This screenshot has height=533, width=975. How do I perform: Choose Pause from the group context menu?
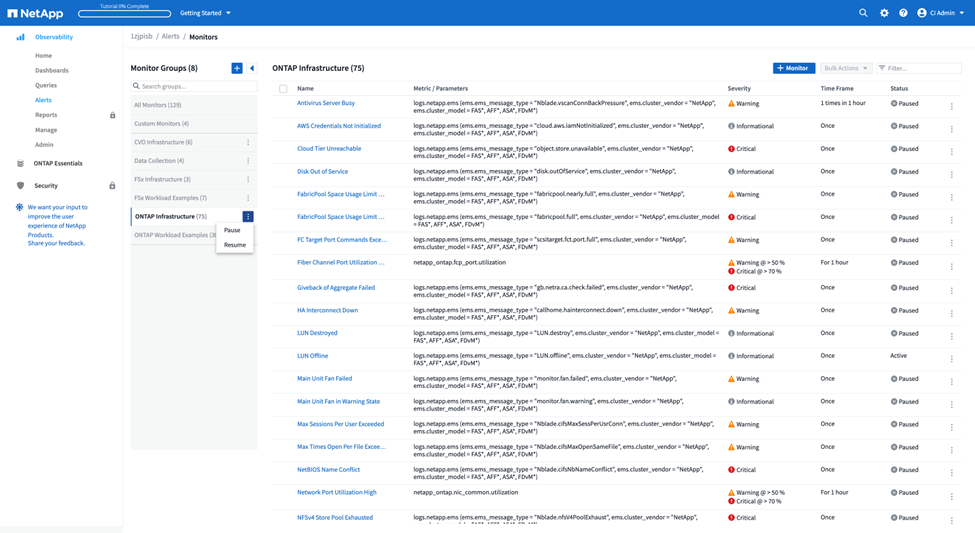(232, 230)
